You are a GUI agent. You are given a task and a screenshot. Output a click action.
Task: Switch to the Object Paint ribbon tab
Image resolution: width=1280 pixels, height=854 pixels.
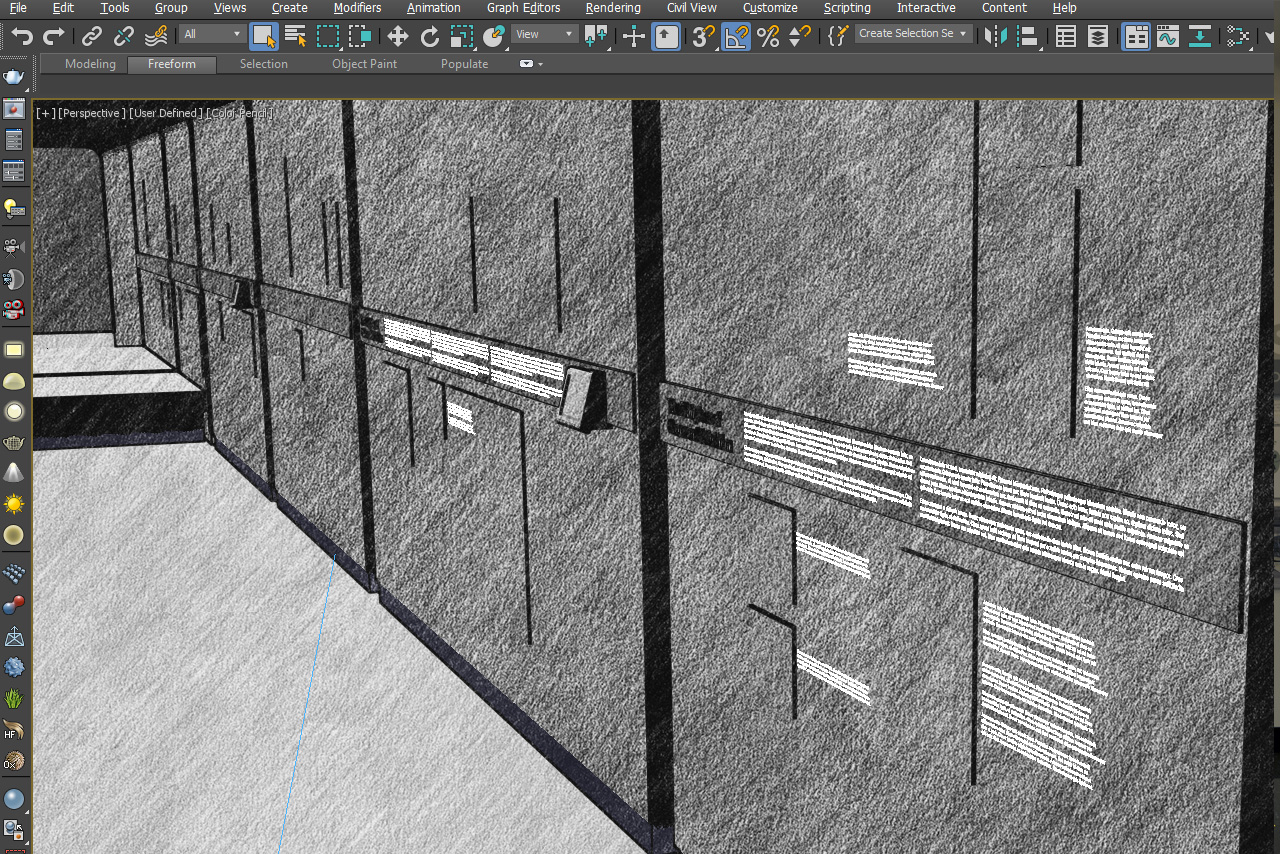(364, 64)
